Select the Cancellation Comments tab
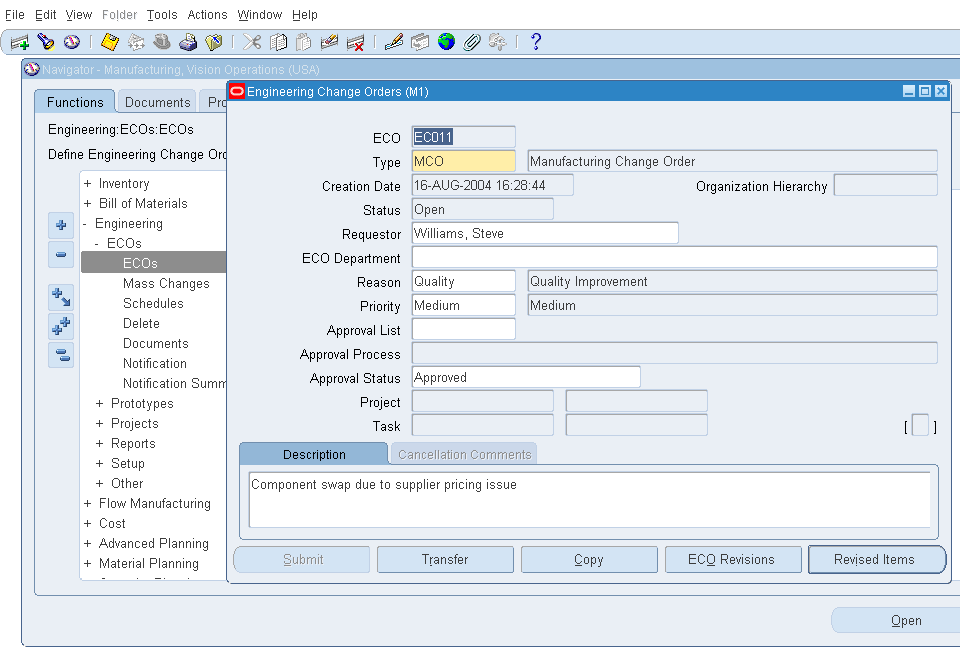This screenshot has height=648, width=960. 463,453
